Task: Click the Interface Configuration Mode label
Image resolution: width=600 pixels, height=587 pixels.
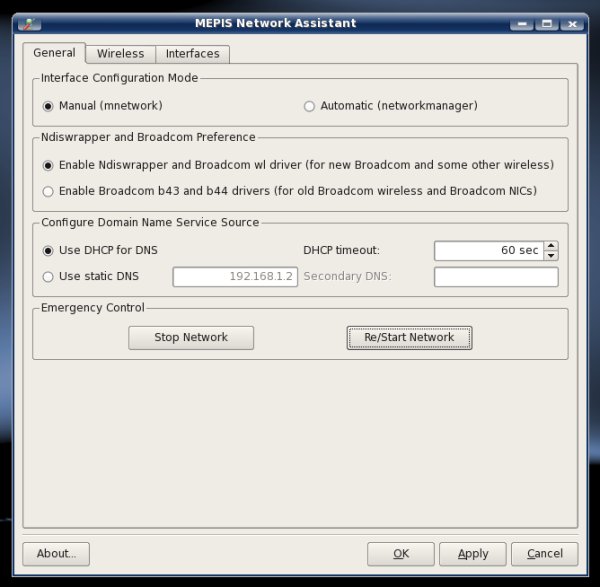Action: point(119,78)
